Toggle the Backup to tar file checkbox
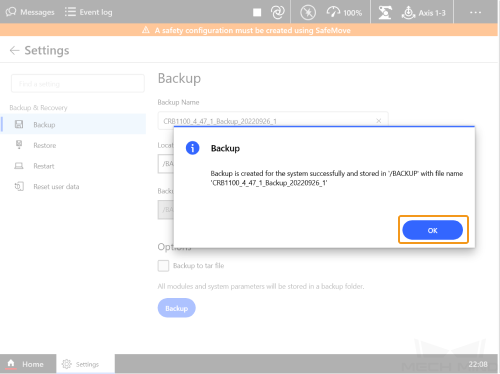The width and height of the screenshot is (500, 374). (163, 266)
